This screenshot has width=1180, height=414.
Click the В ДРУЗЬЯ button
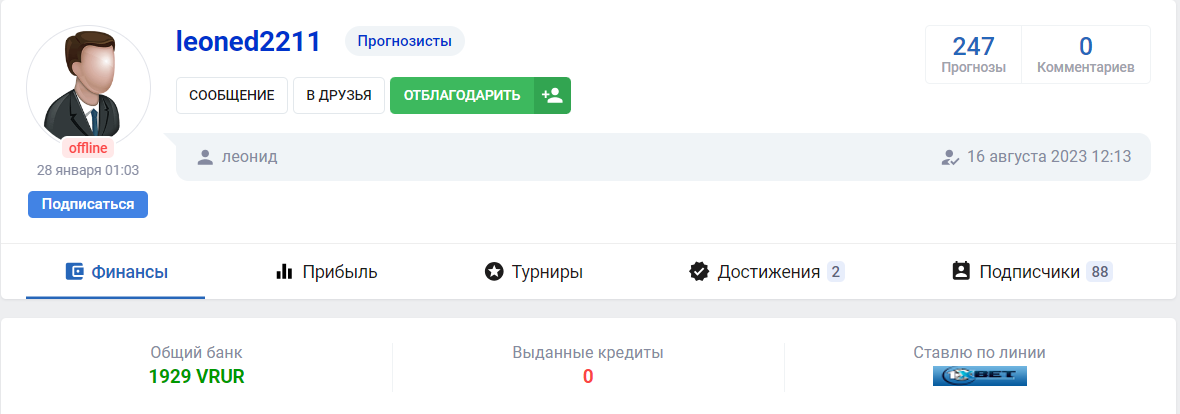pos(339,96)
